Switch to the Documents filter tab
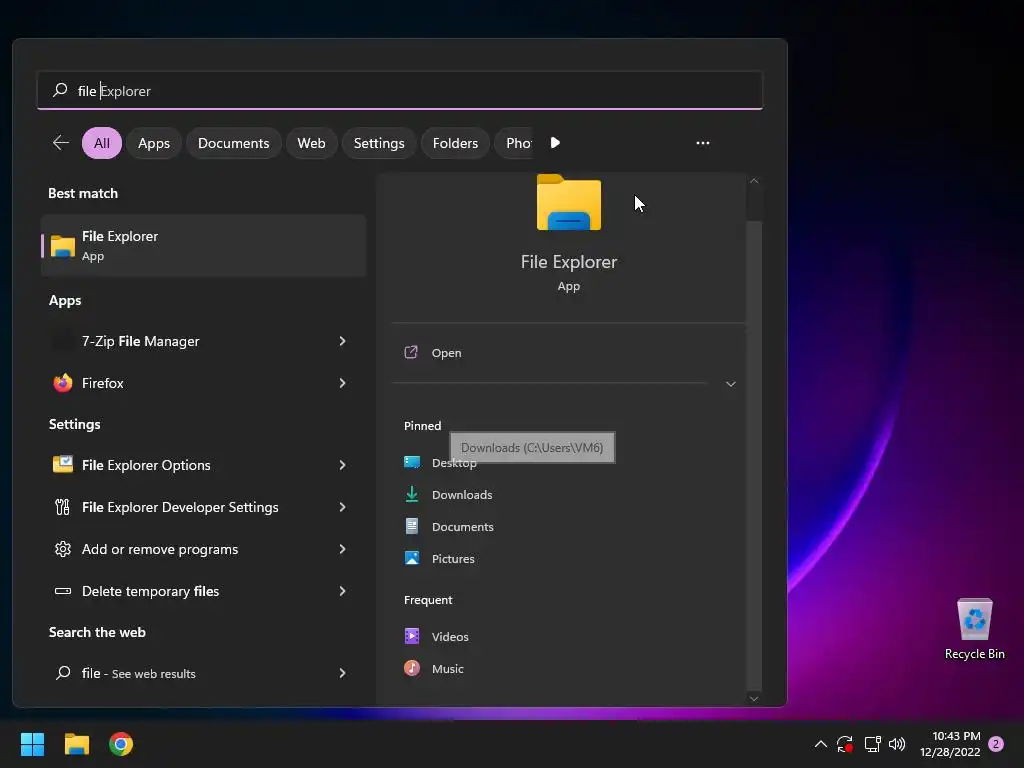Viewport: 1024px width, 768px height. coord(233,143)
